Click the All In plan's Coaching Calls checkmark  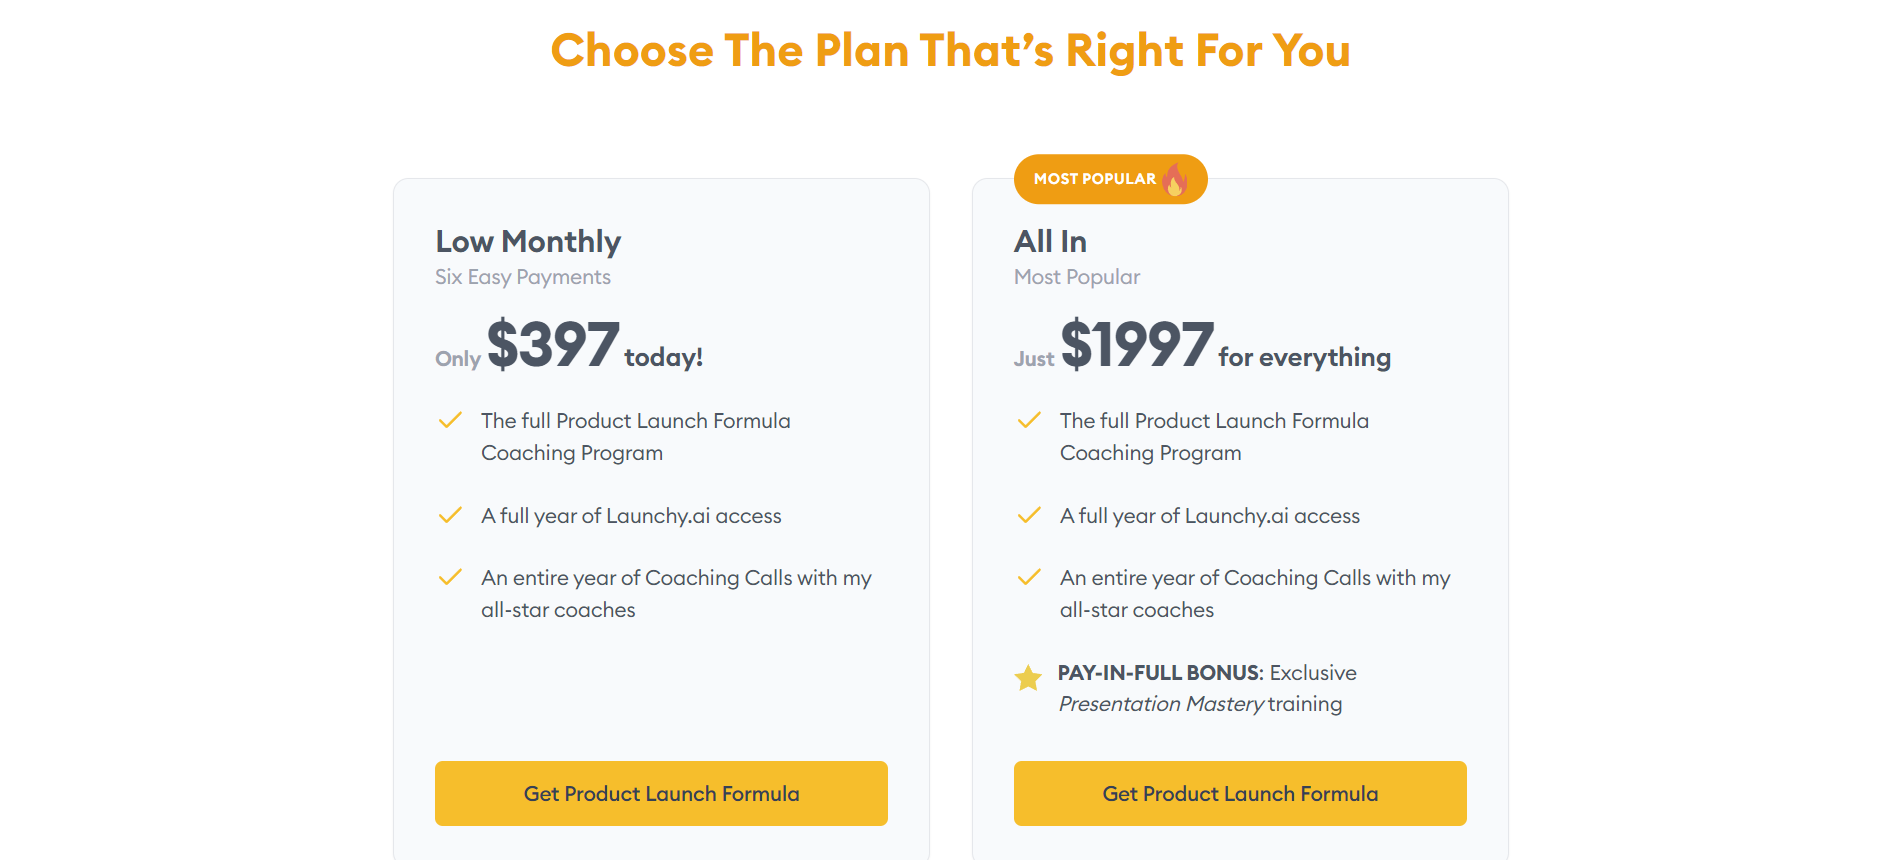pyautogui.click(x=1029, y=577)
